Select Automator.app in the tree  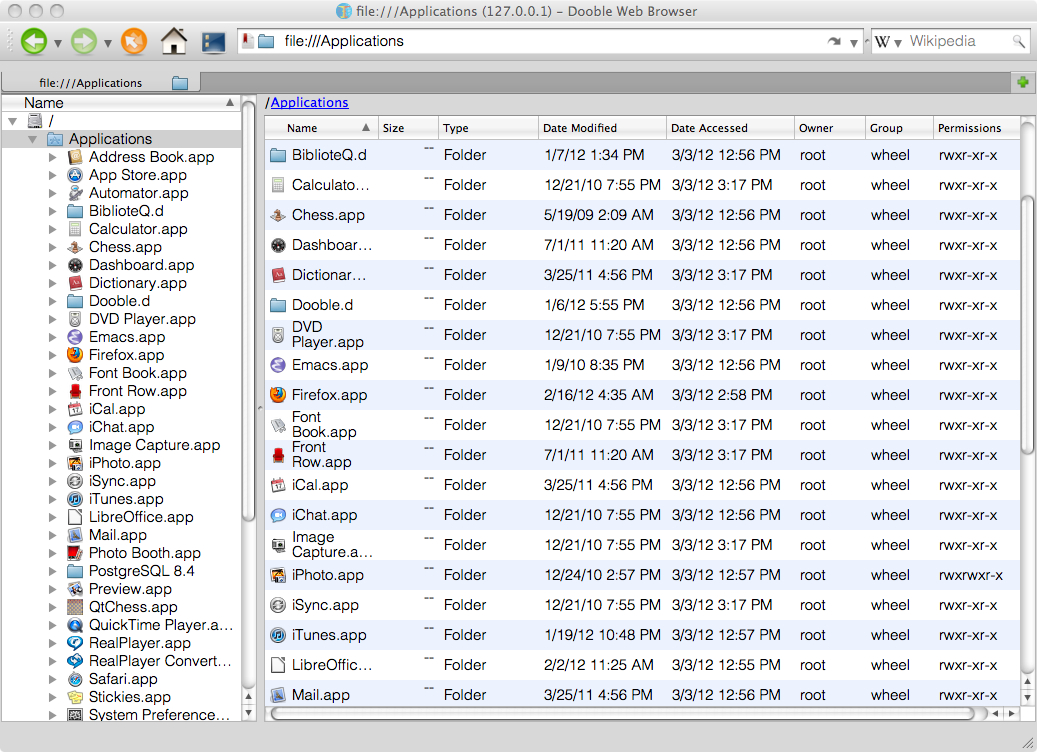(x=138, y=193)
